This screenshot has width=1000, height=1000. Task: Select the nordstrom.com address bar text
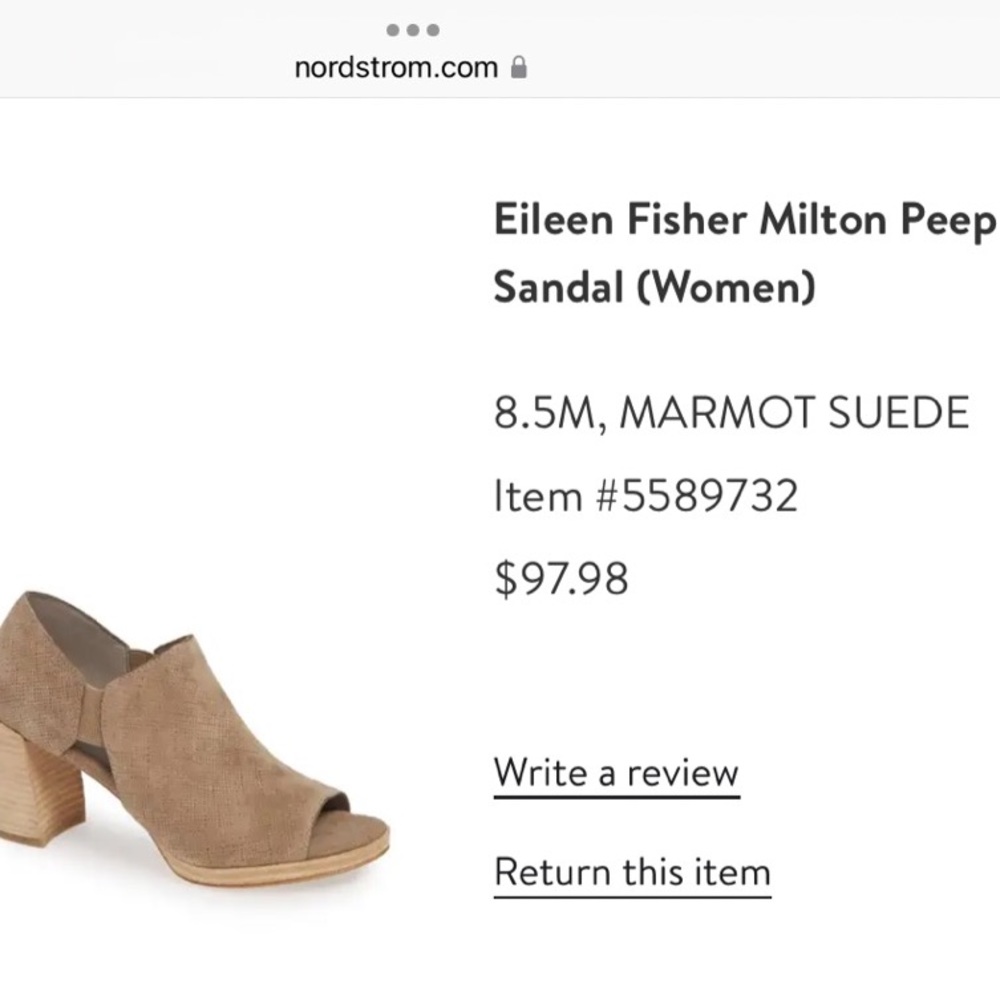click(x=396, y=68)
